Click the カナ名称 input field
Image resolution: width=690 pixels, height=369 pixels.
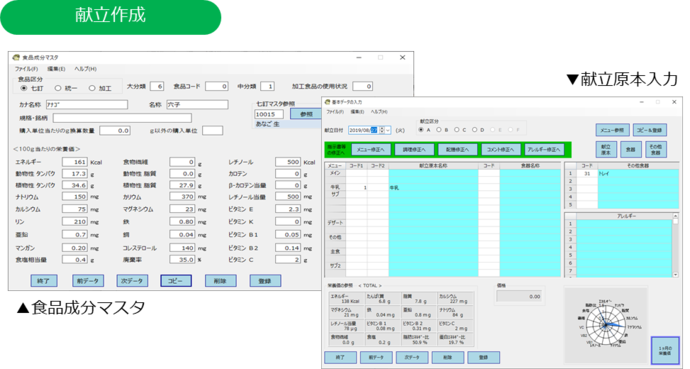87,105
